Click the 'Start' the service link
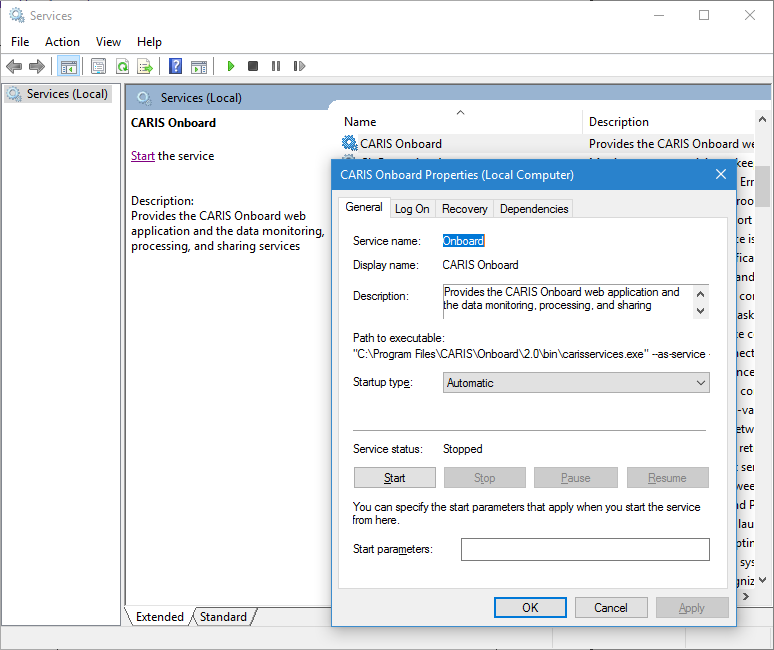The height and width of the screenshot is (650, 774). pos(142,156)
